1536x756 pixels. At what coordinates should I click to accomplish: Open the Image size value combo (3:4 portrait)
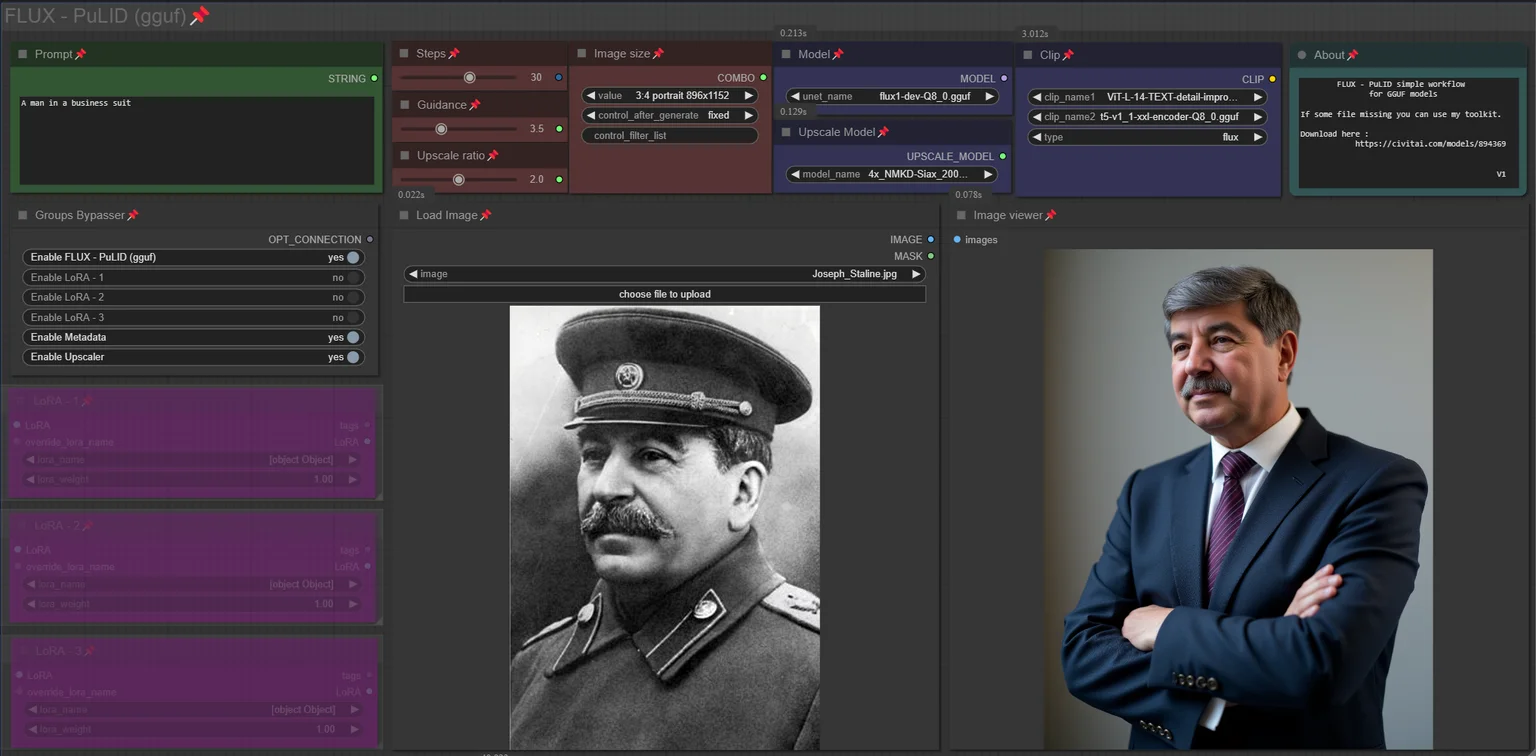tap(670, 96)
